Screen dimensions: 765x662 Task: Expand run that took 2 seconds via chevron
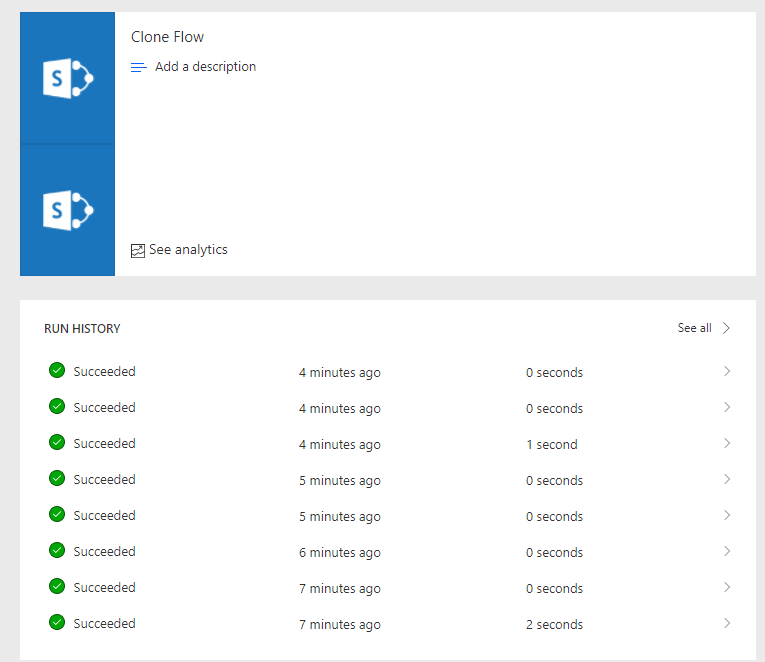point(727,623)
